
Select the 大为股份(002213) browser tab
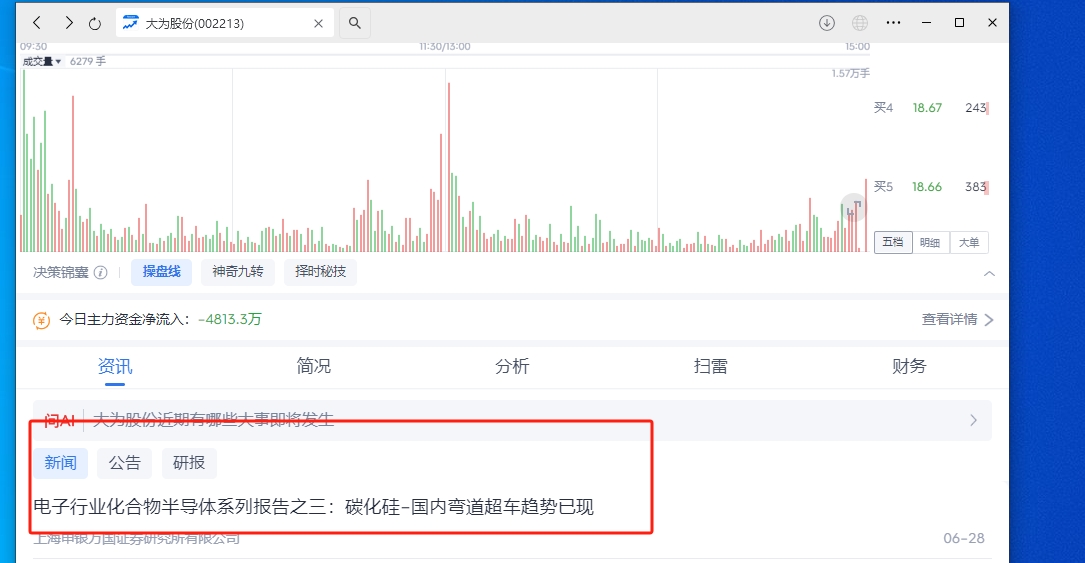(x=225, y=24)
